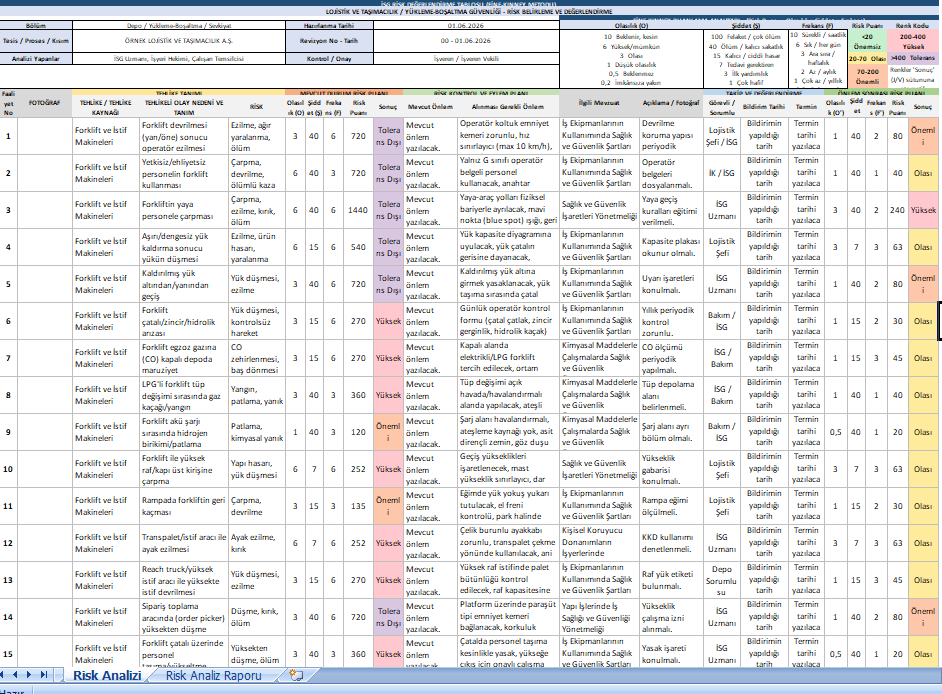The height and width of the screenshot is (694, 942).
Task: Click the Yangın, patlama, yanık risk cell
Action: click(257, 395)
